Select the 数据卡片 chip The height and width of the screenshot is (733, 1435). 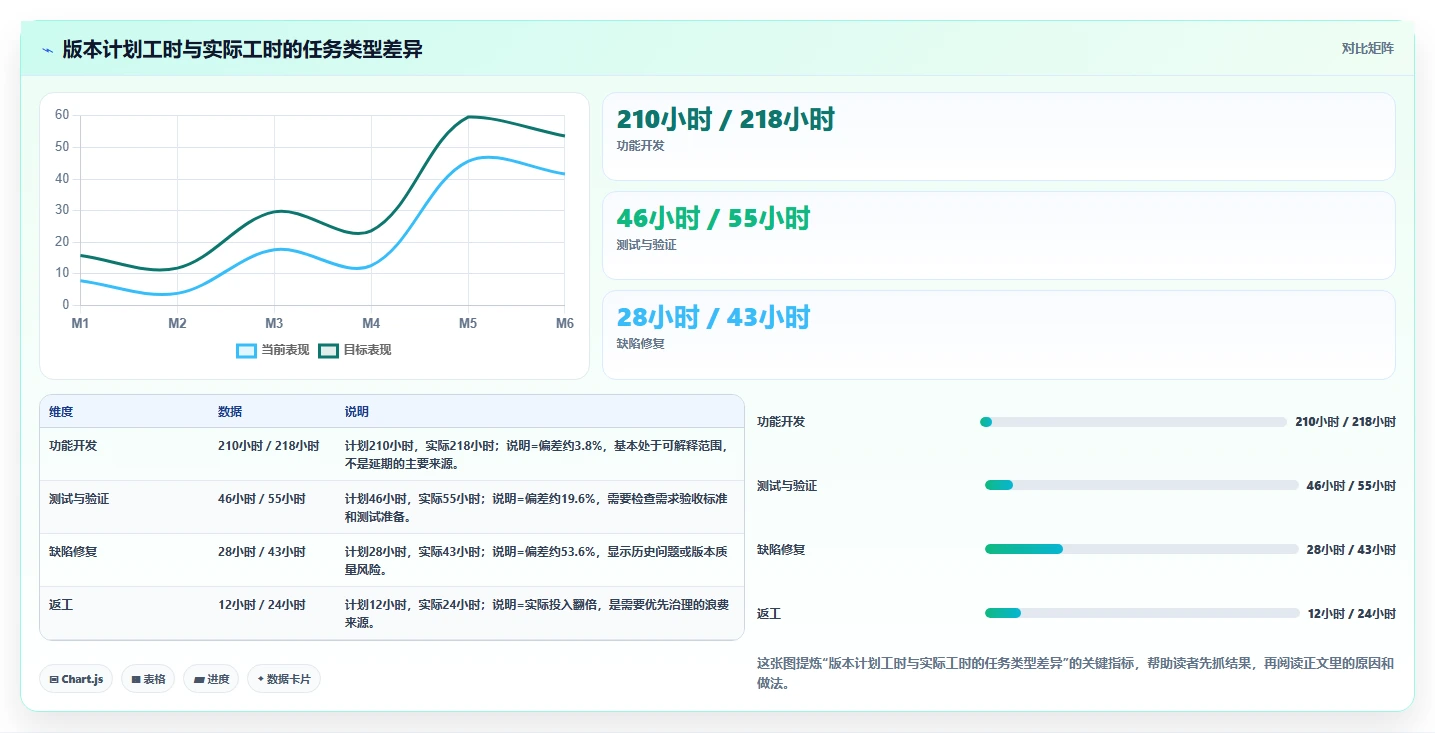(x=284, y=679)
